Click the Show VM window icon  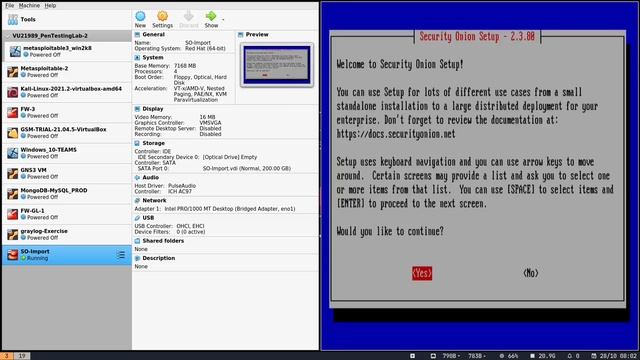[211, 16]
